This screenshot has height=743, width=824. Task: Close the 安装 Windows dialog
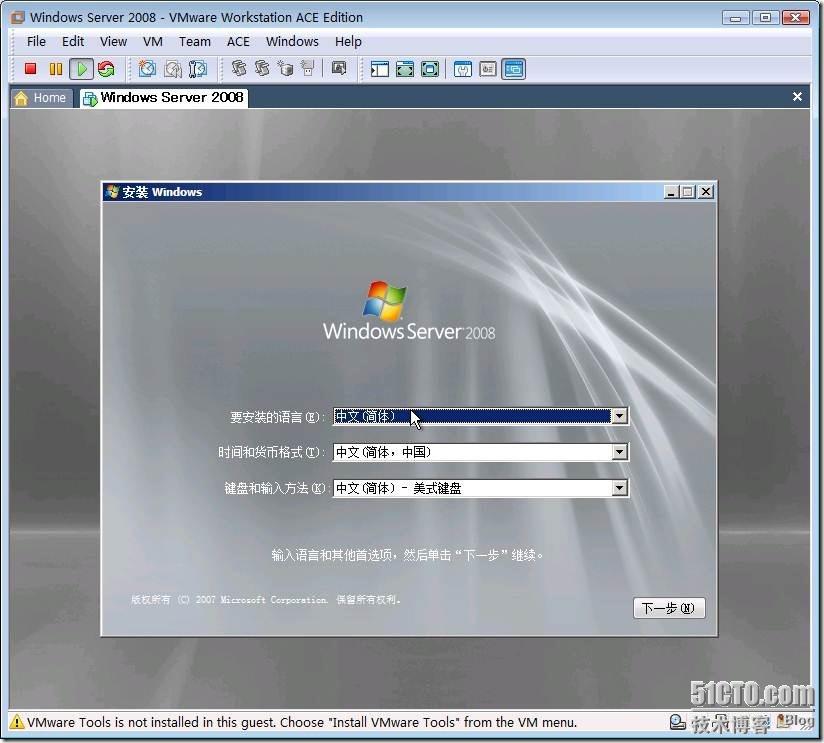[x=706, y=192]
